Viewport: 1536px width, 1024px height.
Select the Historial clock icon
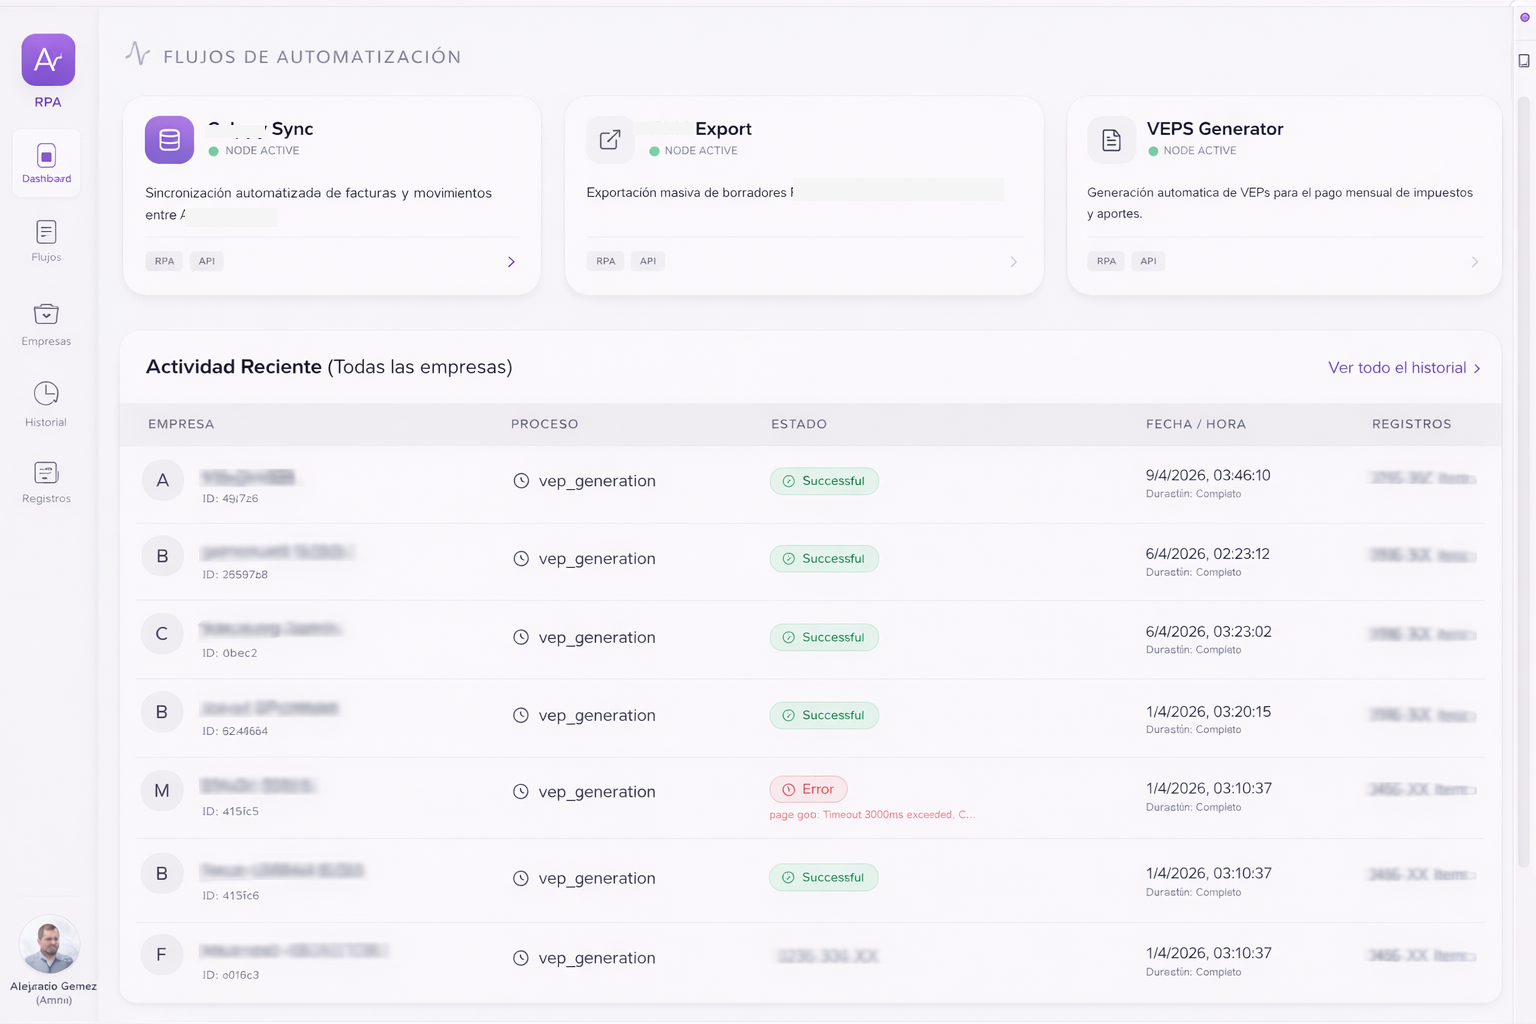point(46,393)
